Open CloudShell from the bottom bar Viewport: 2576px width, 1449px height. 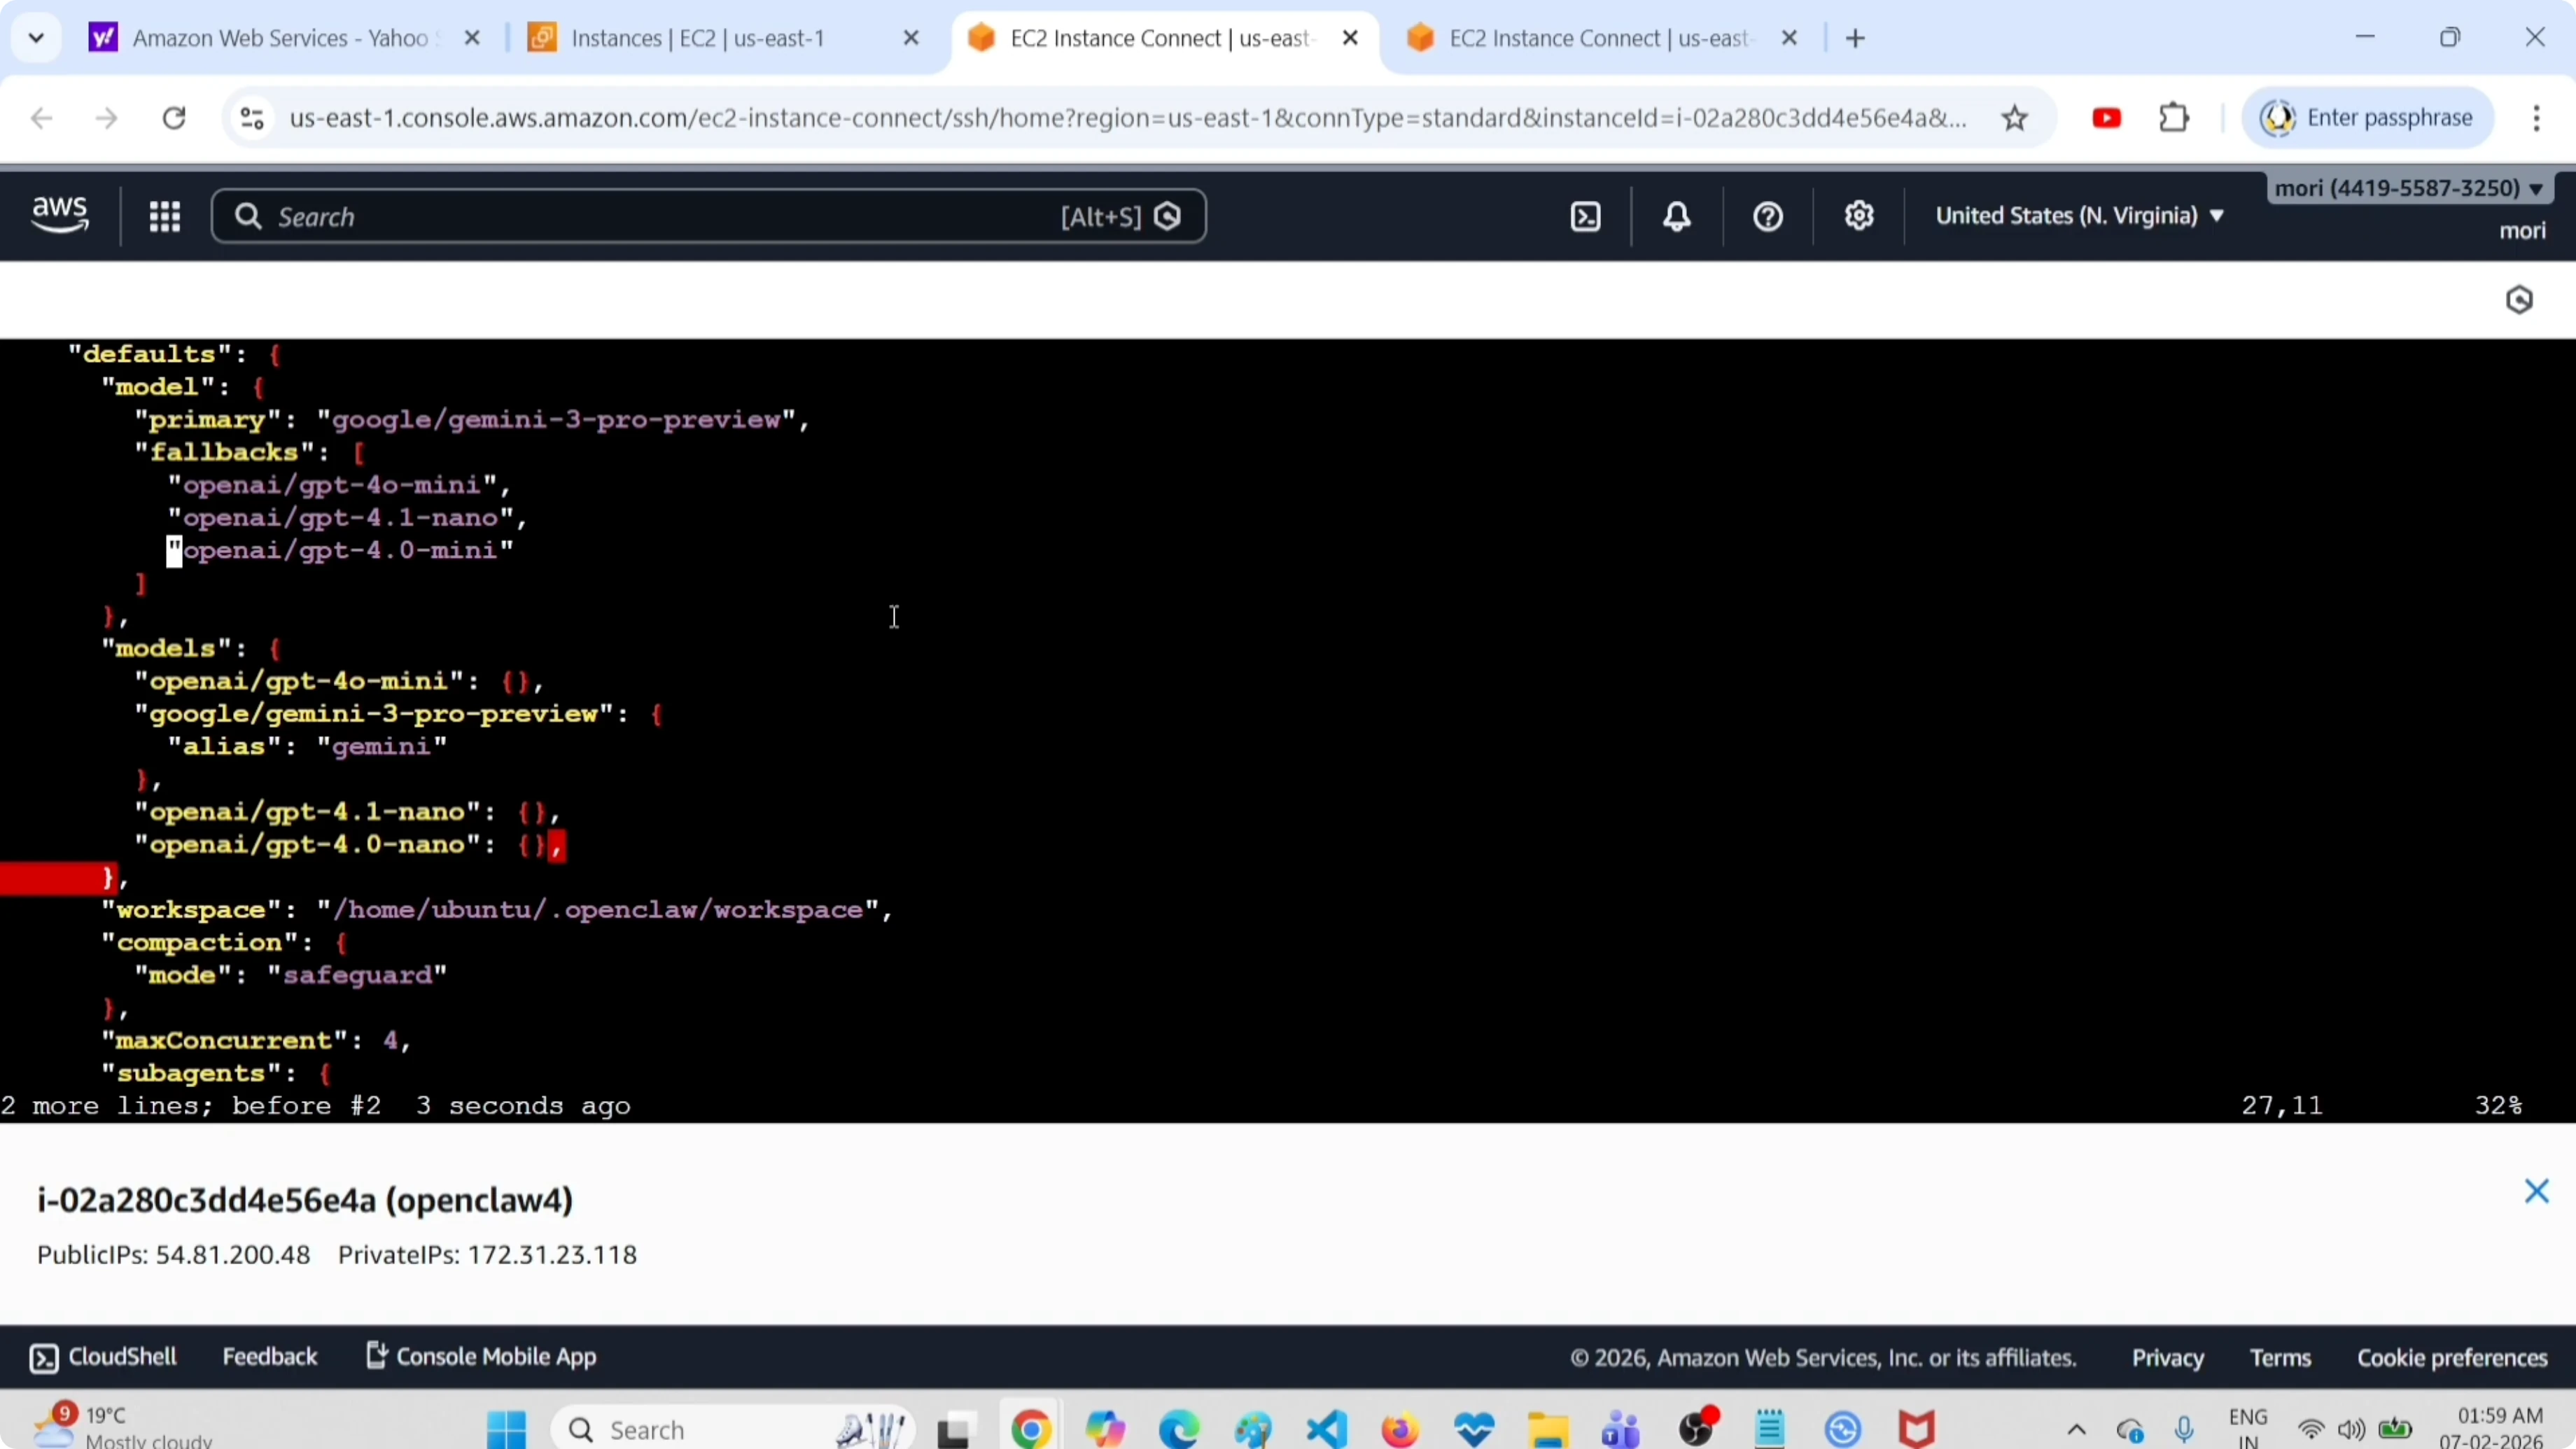pos(104,1357)
